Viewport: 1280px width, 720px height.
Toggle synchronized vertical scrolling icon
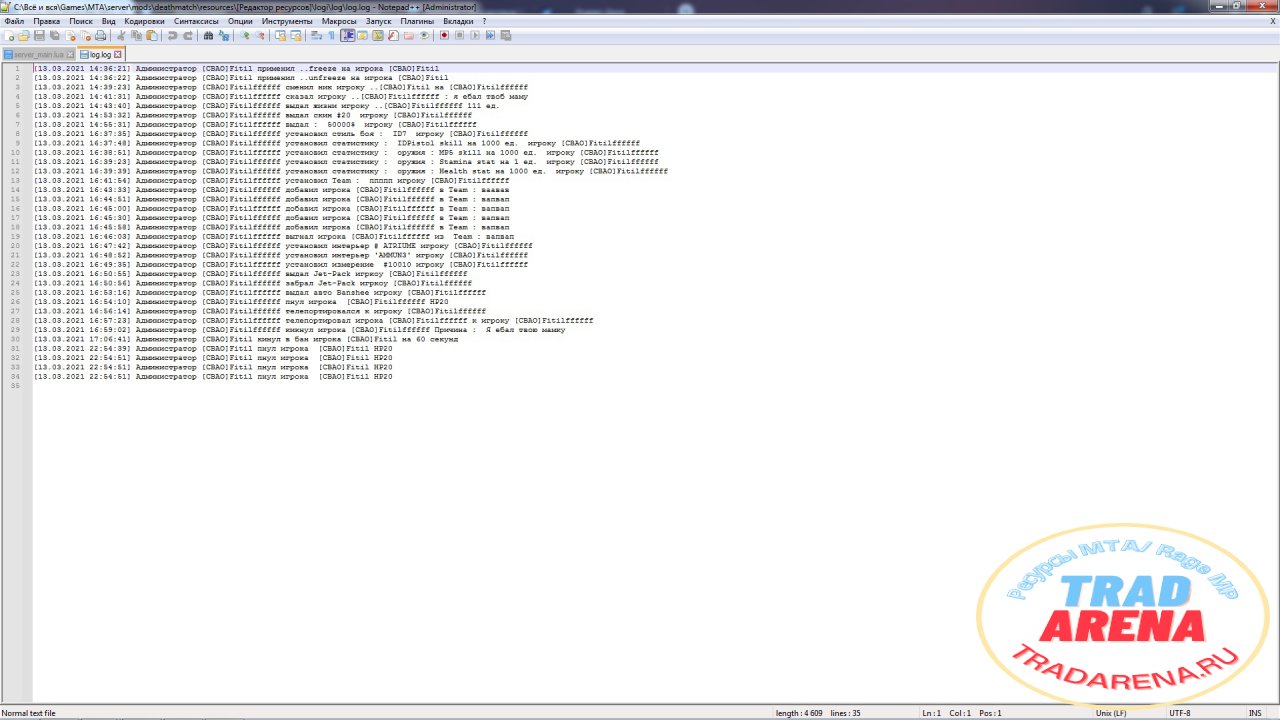[x=280, y=35]
